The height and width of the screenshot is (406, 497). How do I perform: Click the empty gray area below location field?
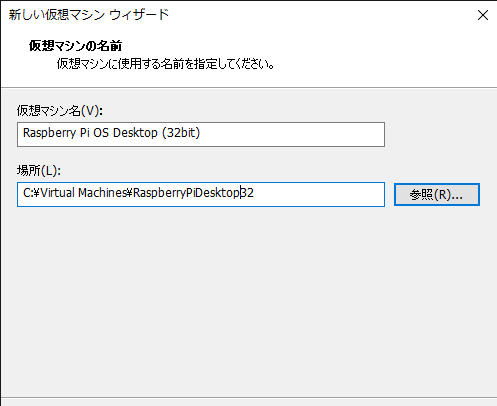pos(248,300)
